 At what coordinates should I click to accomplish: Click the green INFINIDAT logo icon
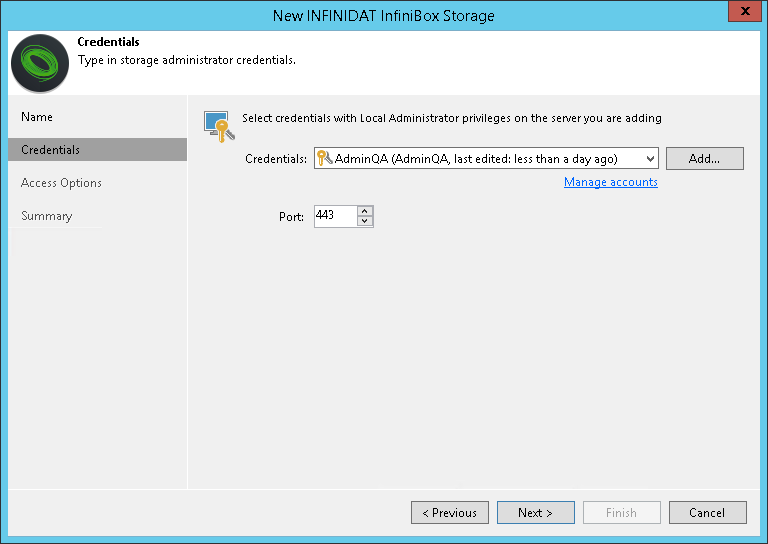click(x=39, y=64)
